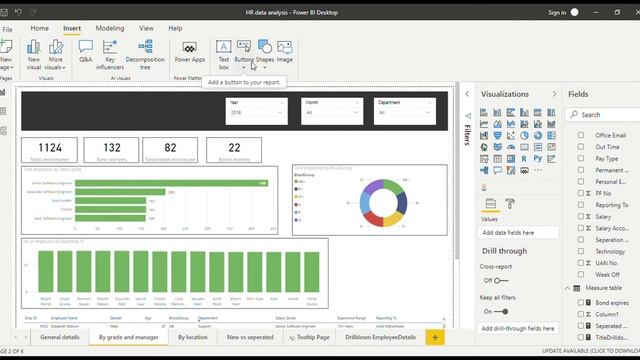
Task: Collapse the Measure table group
Action: (567, 288)
